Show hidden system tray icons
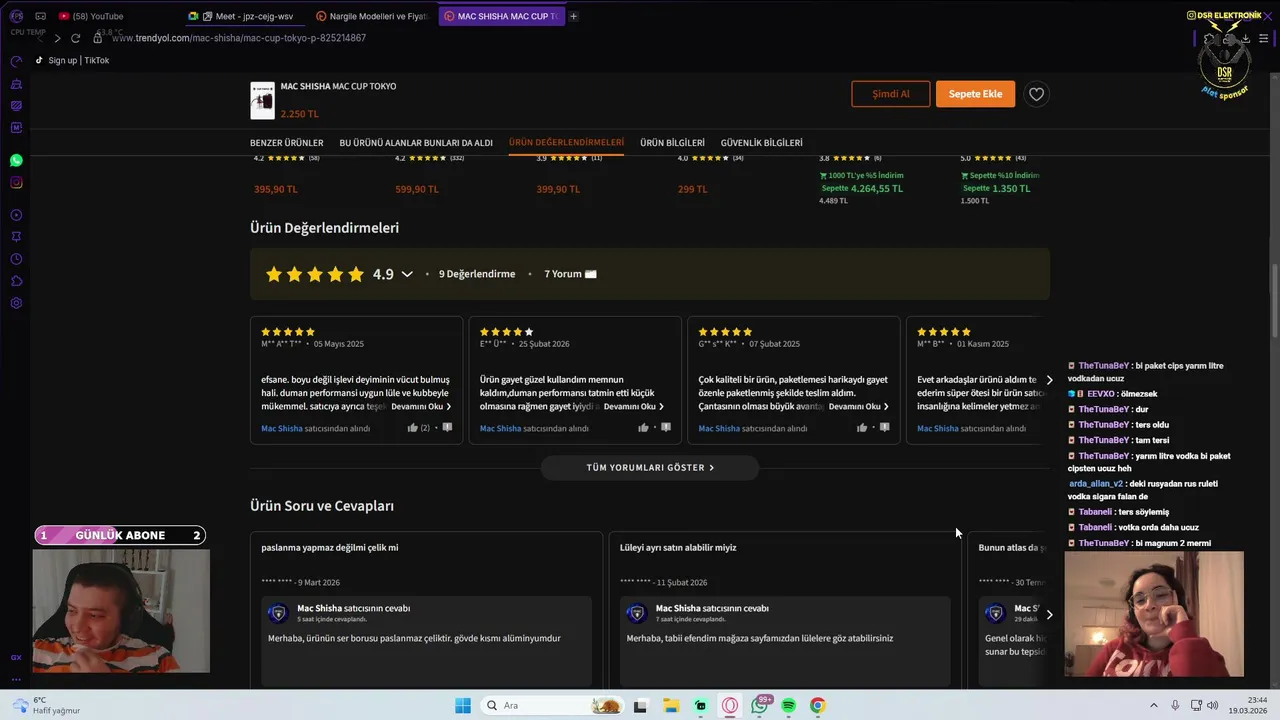Image resolution: width=1280 pixels, height=720 pixels. (1154, 706)
